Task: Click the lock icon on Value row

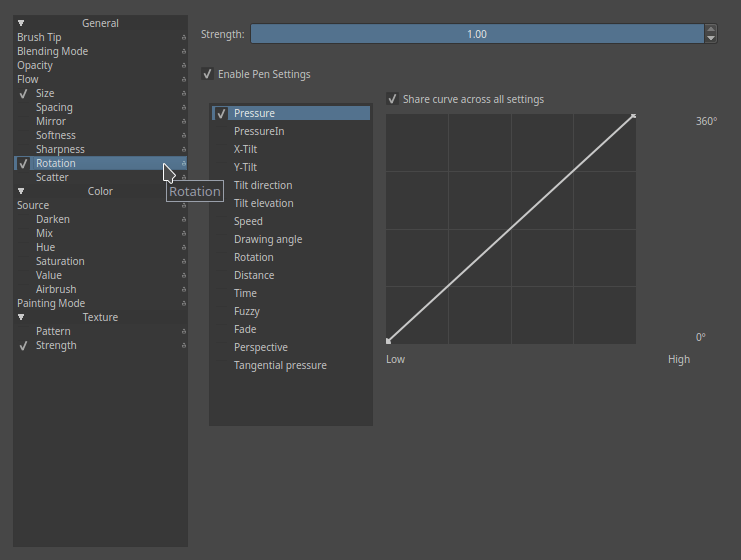Action: (x=184, y=276)
